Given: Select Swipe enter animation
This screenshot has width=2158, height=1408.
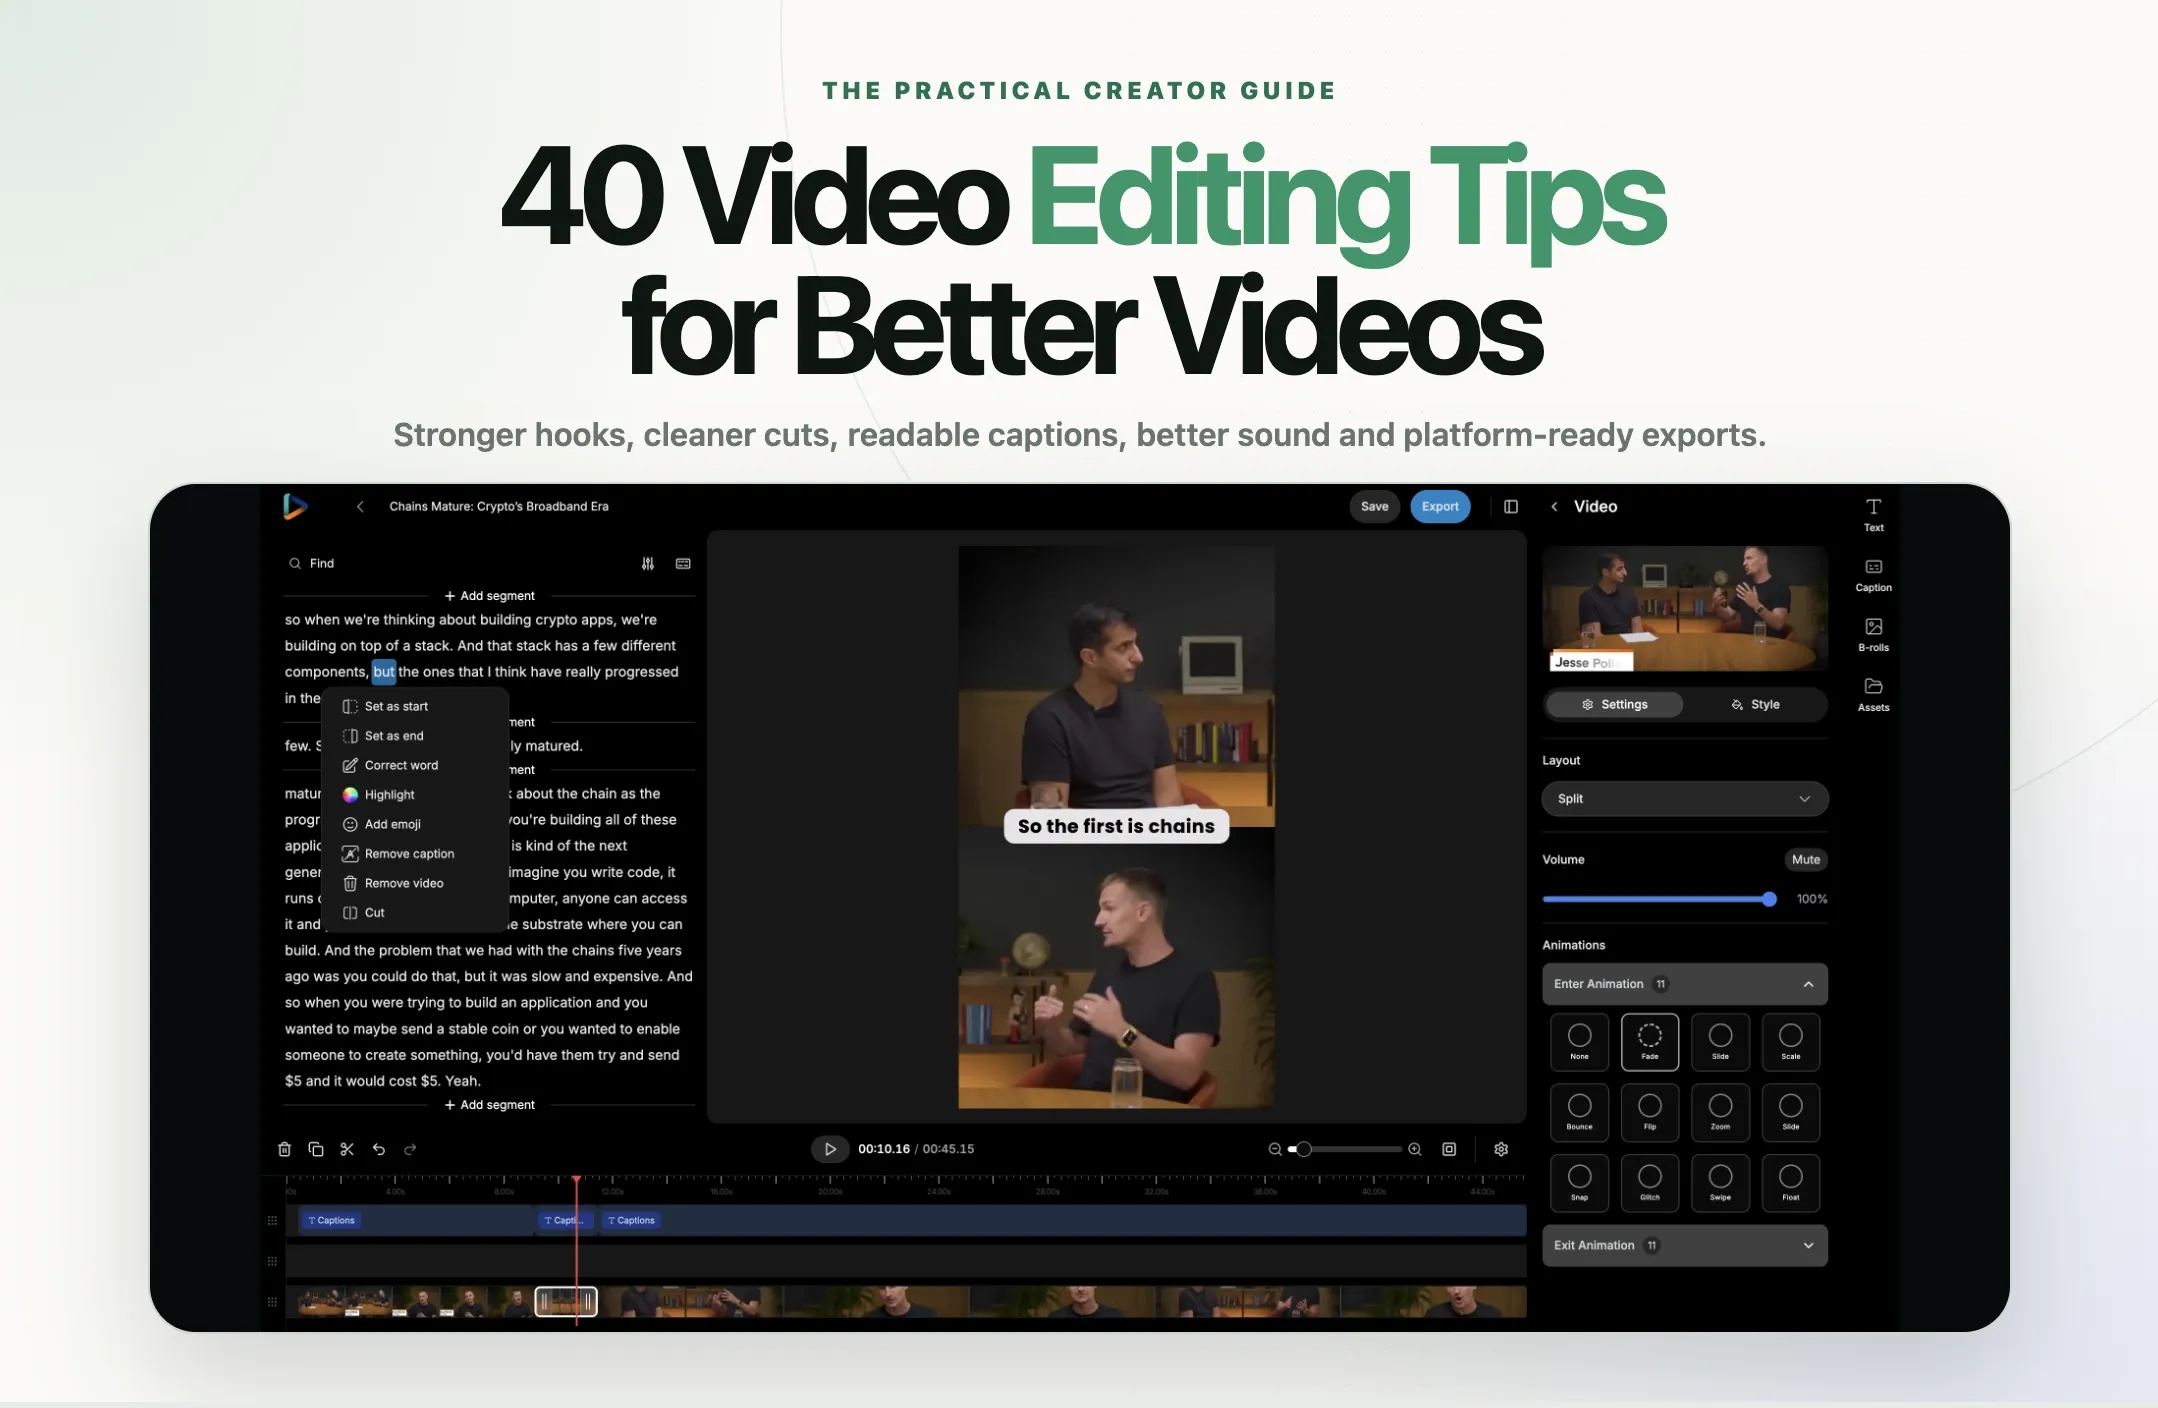Looking at the screenshot, I should click(x=1720, y=1183).
